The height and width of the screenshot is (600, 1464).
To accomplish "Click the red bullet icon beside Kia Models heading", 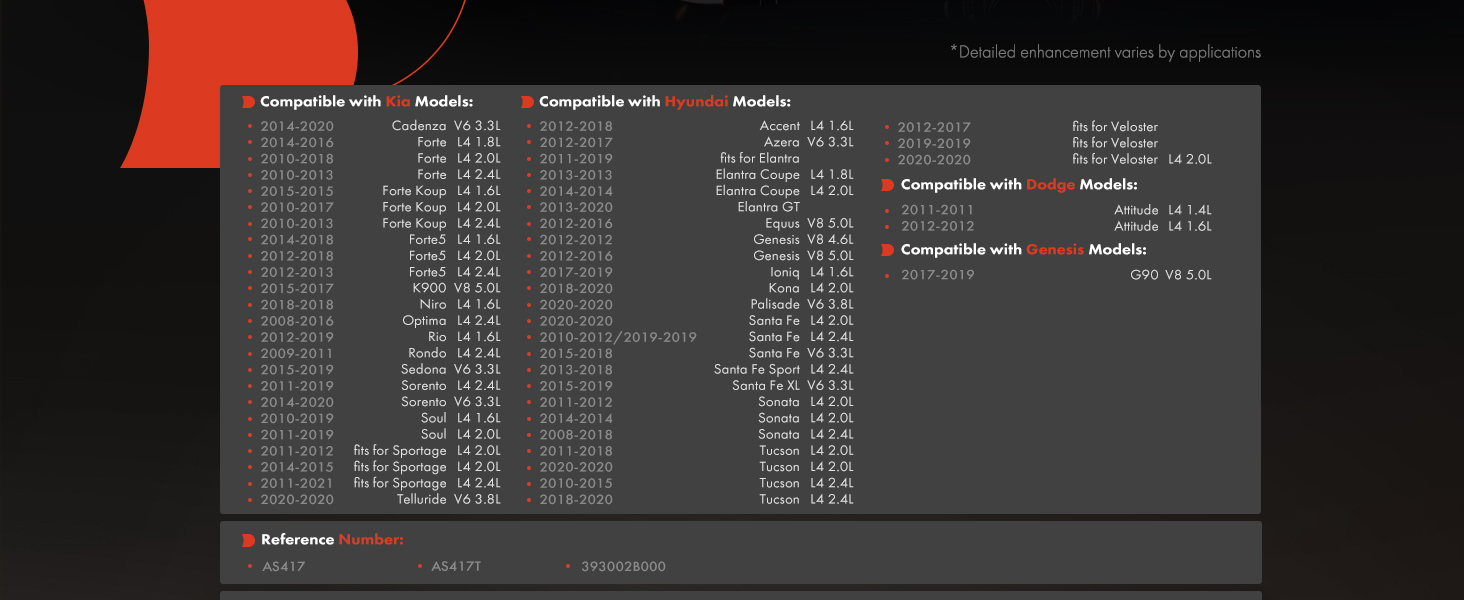I will tap(248, 102).
